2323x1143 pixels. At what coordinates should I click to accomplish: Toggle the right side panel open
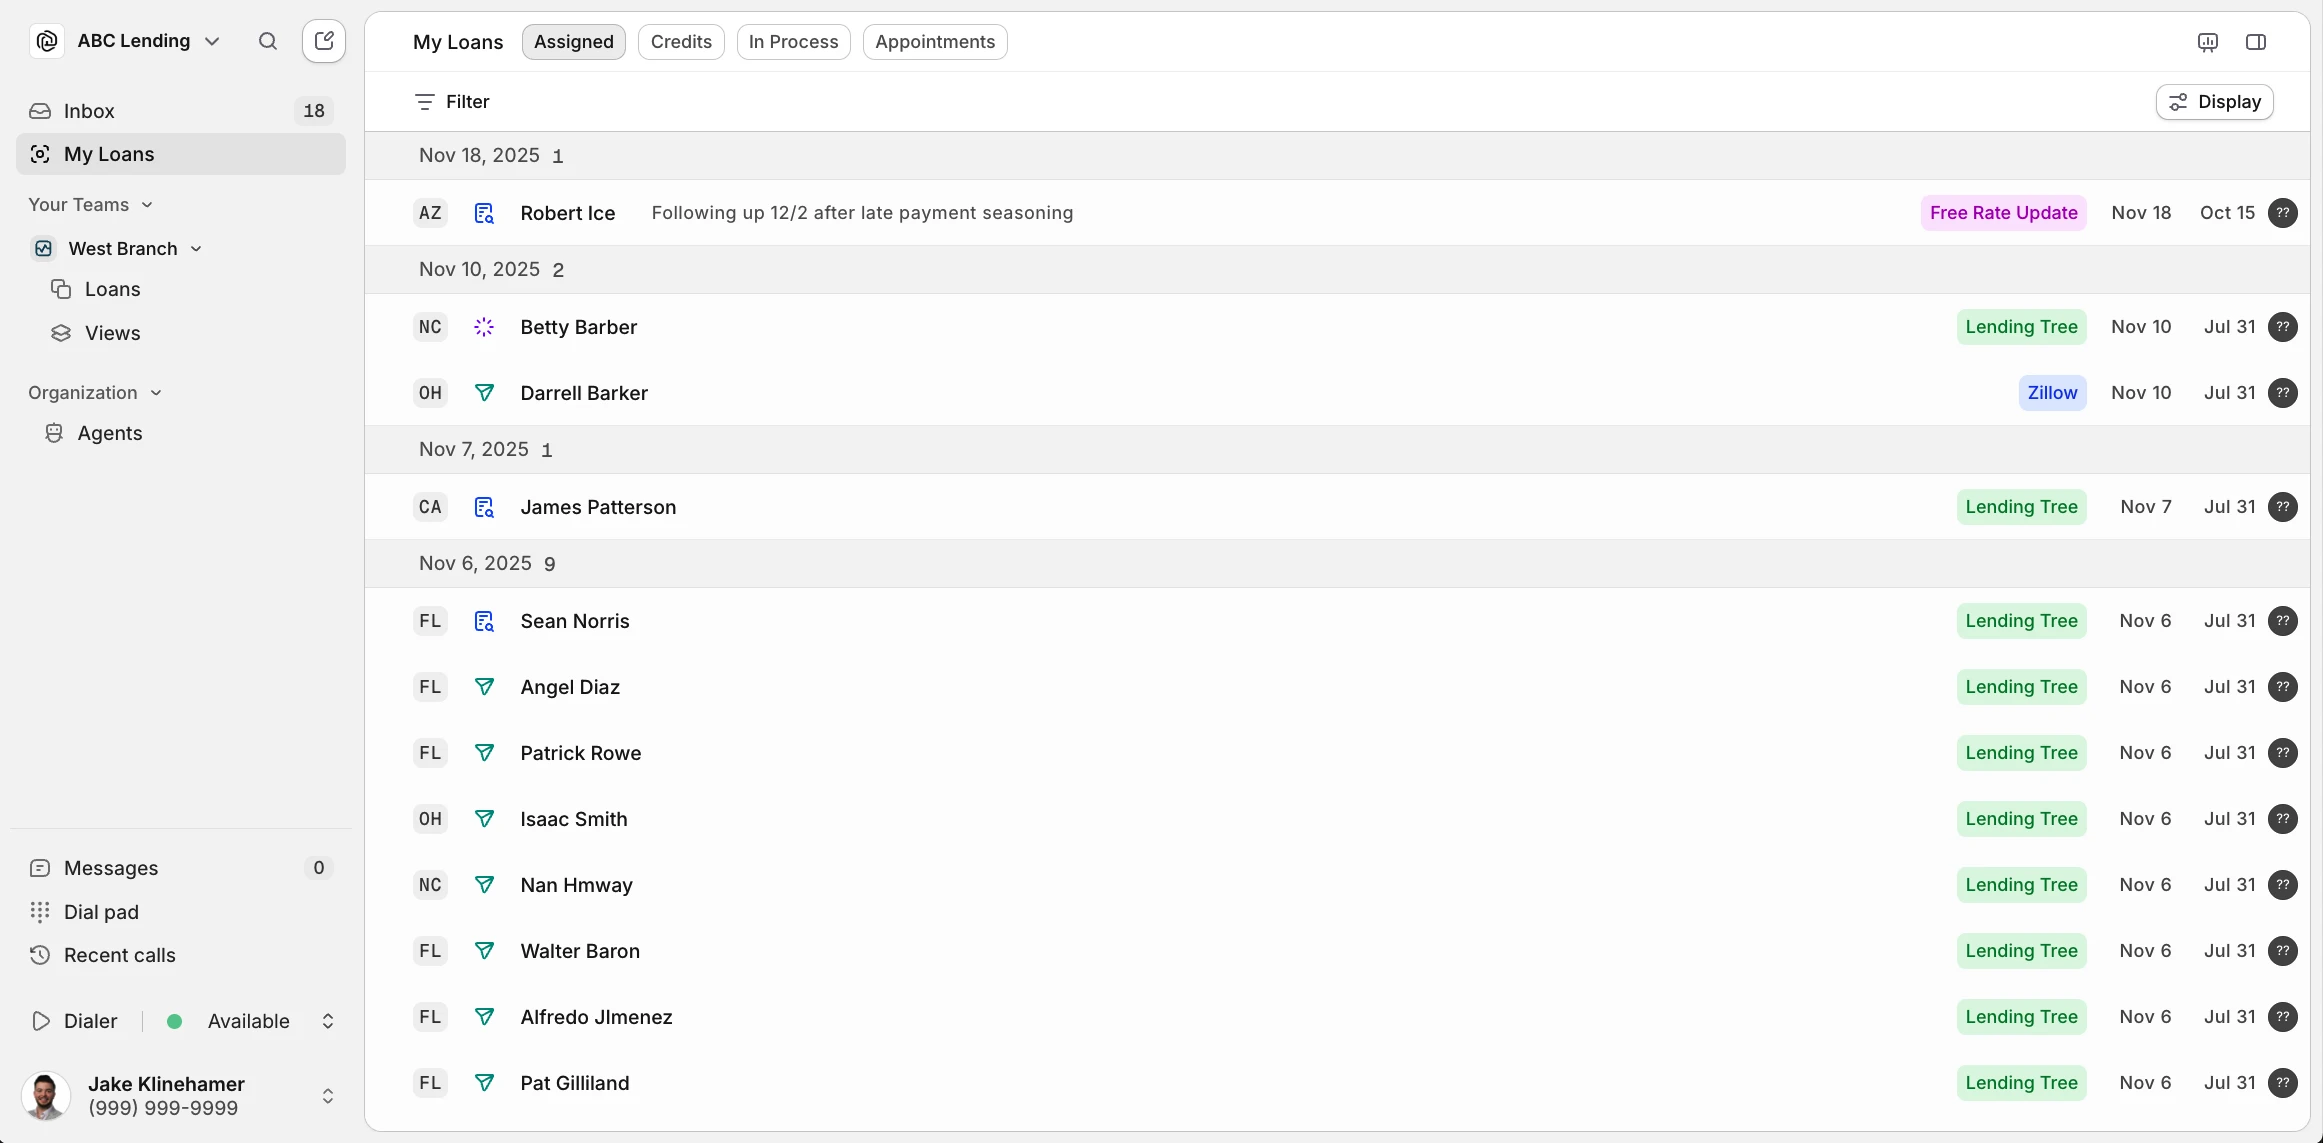coord(2257,42)
